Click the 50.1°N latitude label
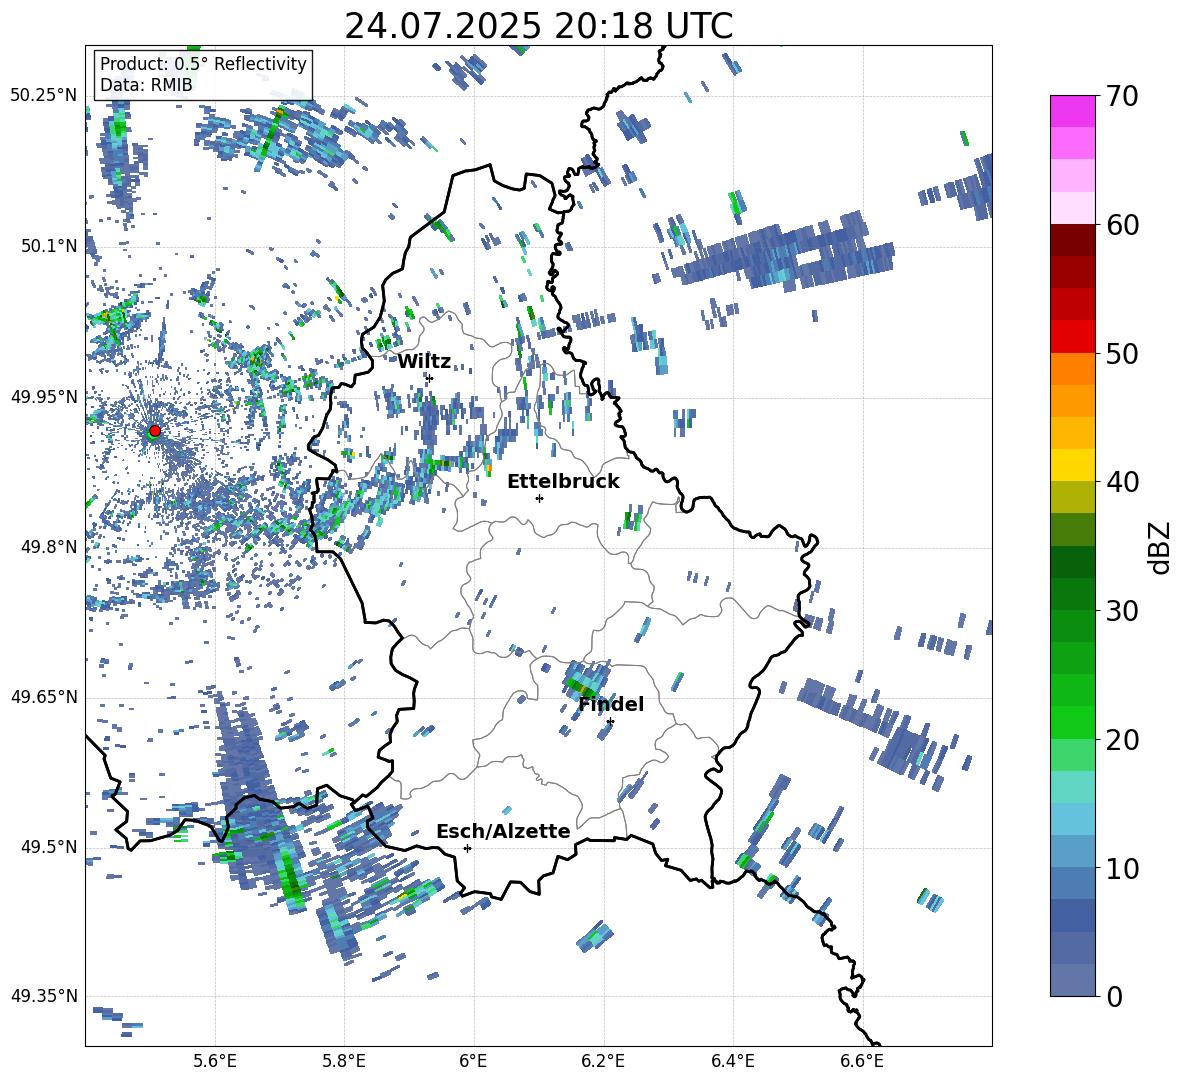 (x=48, y=246)
